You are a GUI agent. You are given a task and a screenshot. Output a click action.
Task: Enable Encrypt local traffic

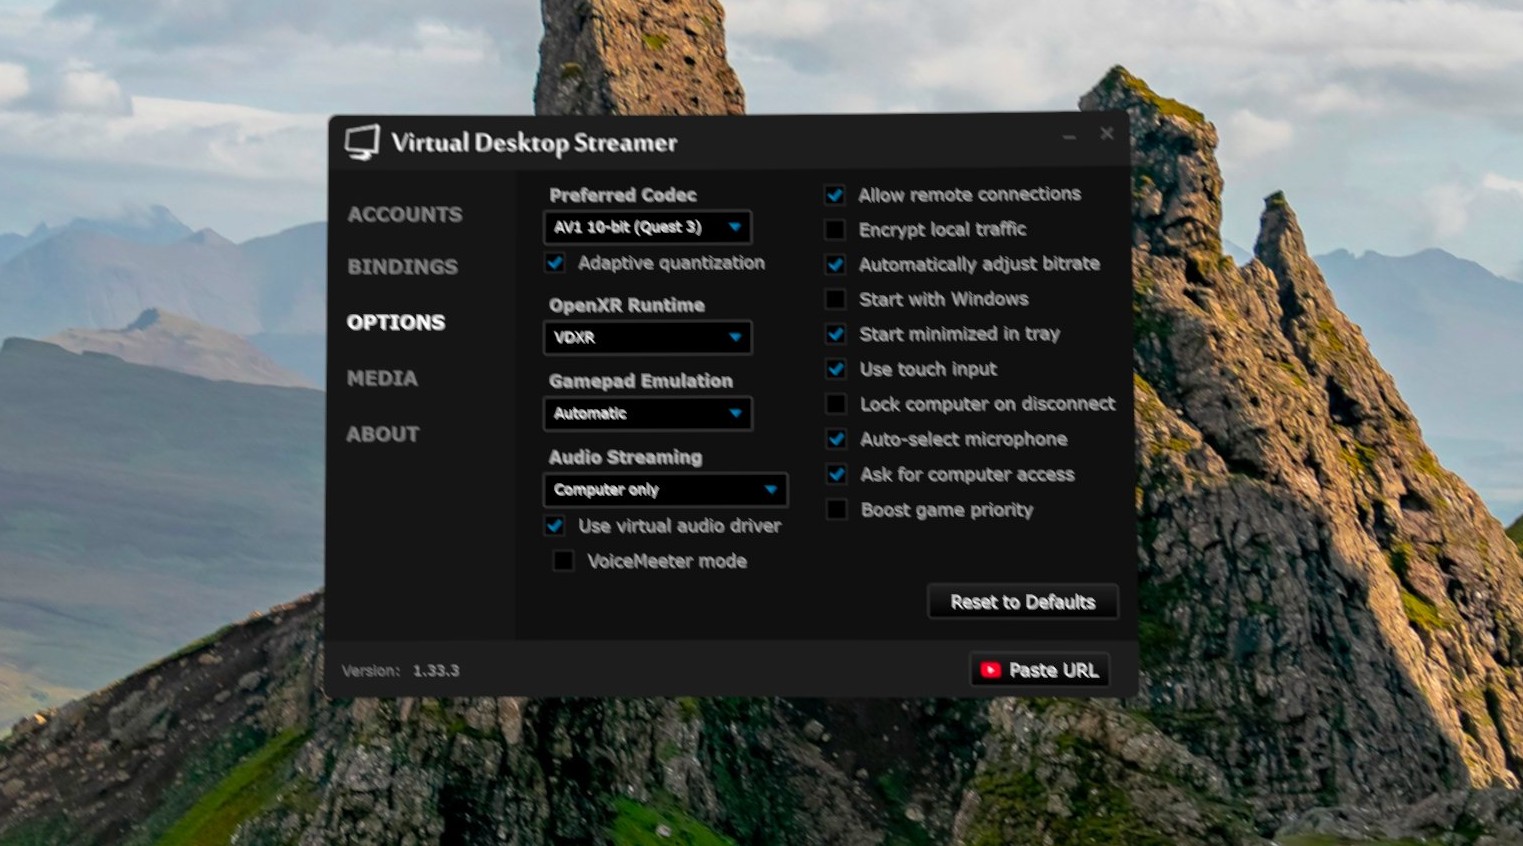[834, 229]
